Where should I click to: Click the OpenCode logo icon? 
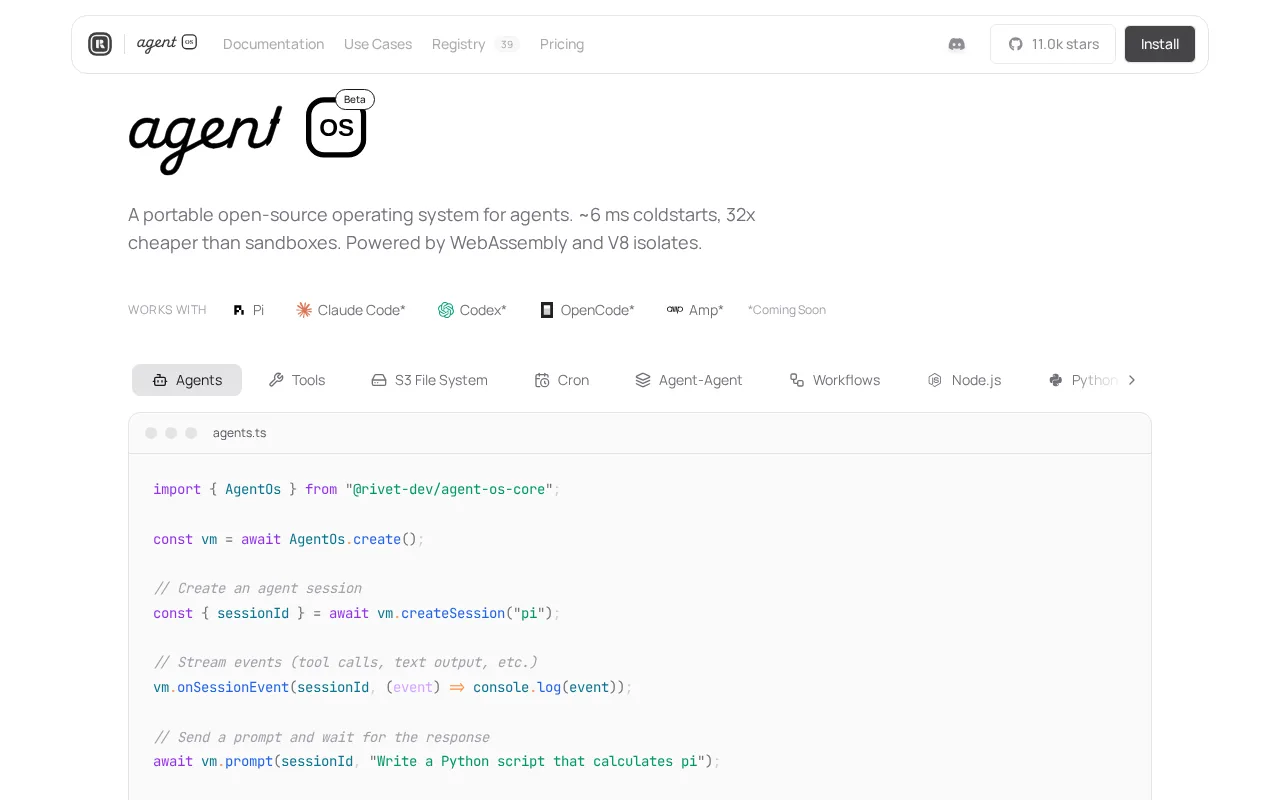pyautogui.click(x=547, y=310)
